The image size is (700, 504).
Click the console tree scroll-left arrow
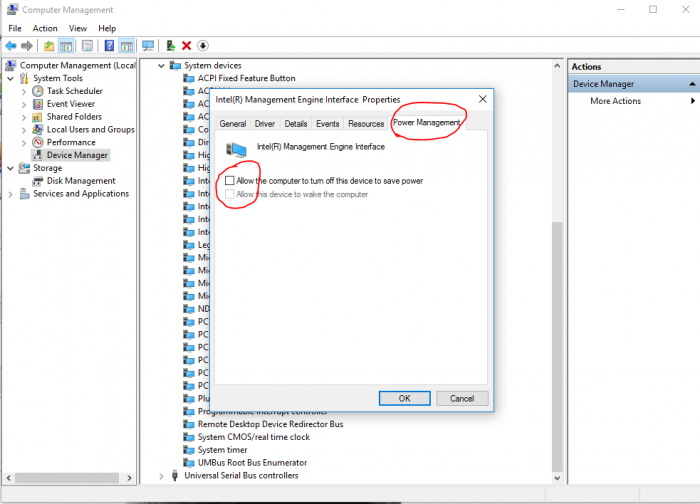pos(8,478)
